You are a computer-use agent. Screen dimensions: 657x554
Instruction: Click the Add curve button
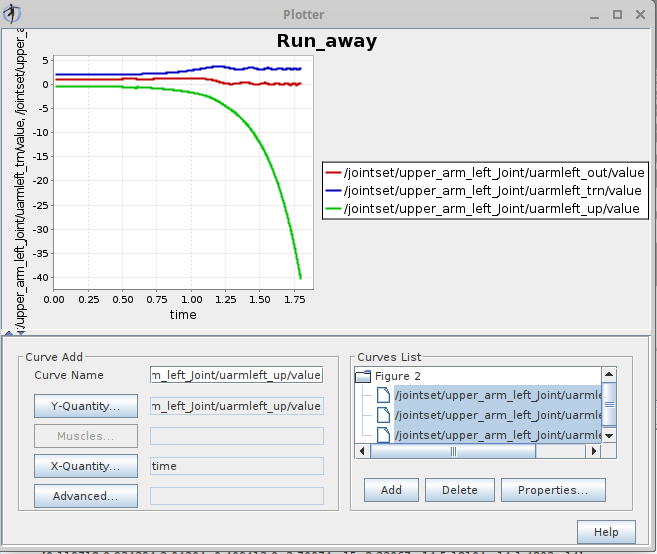pos(391,490)
